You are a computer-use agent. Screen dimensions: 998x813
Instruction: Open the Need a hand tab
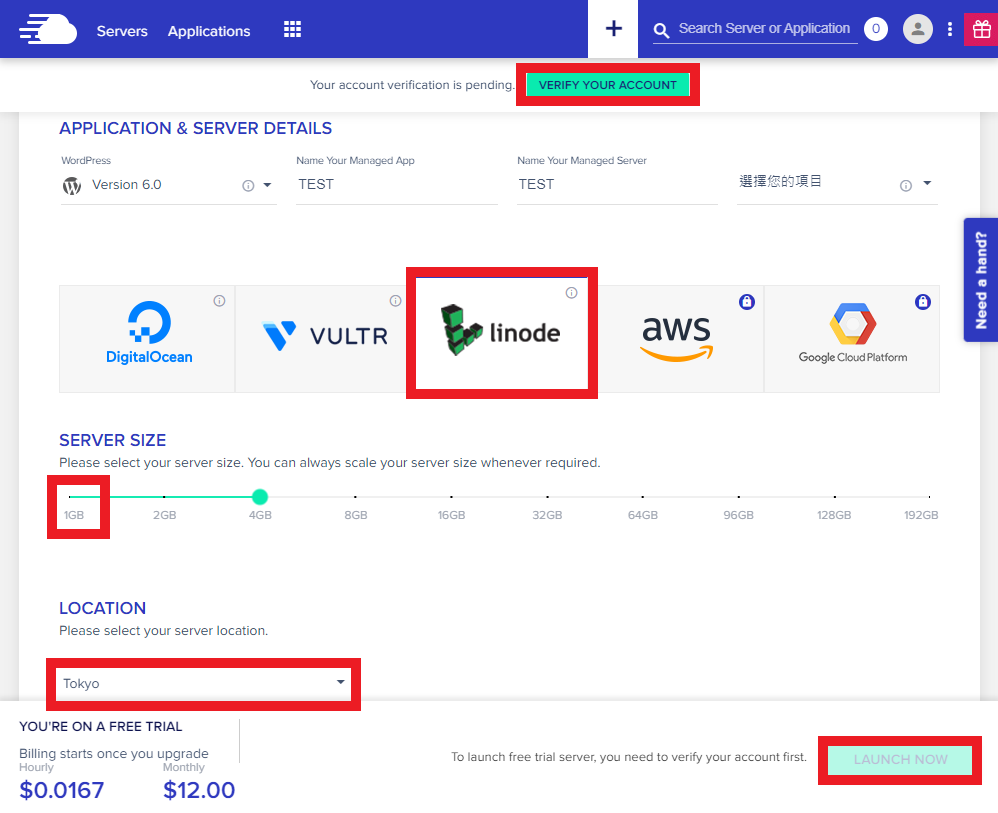click(x=981, y=280)
